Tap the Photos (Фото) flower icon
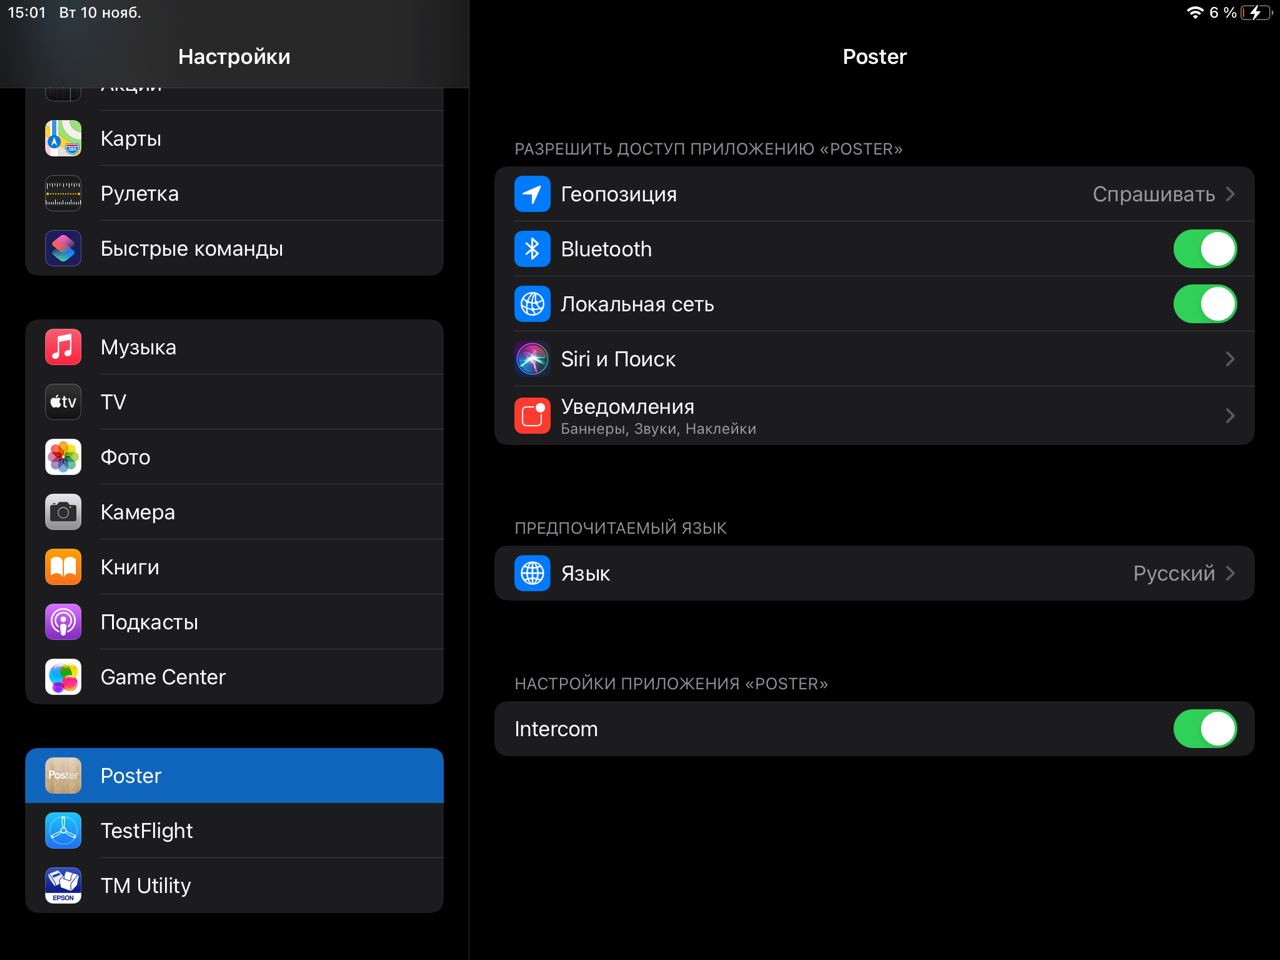Screen dimensions: 1280x960 [63, 457]
